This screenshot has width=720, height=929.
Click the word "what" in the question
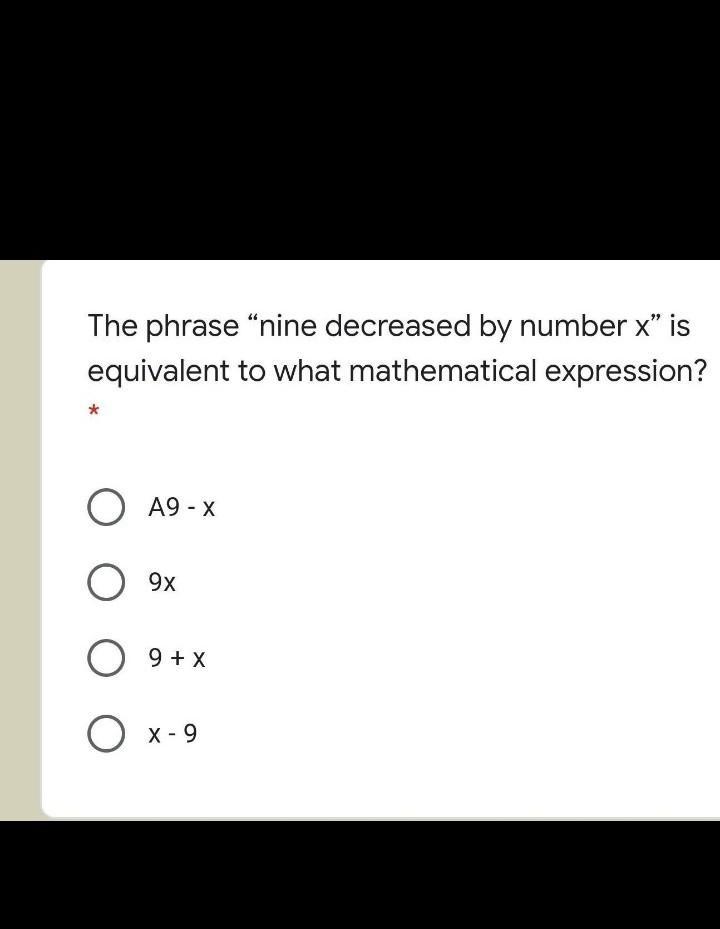point(307,371)
